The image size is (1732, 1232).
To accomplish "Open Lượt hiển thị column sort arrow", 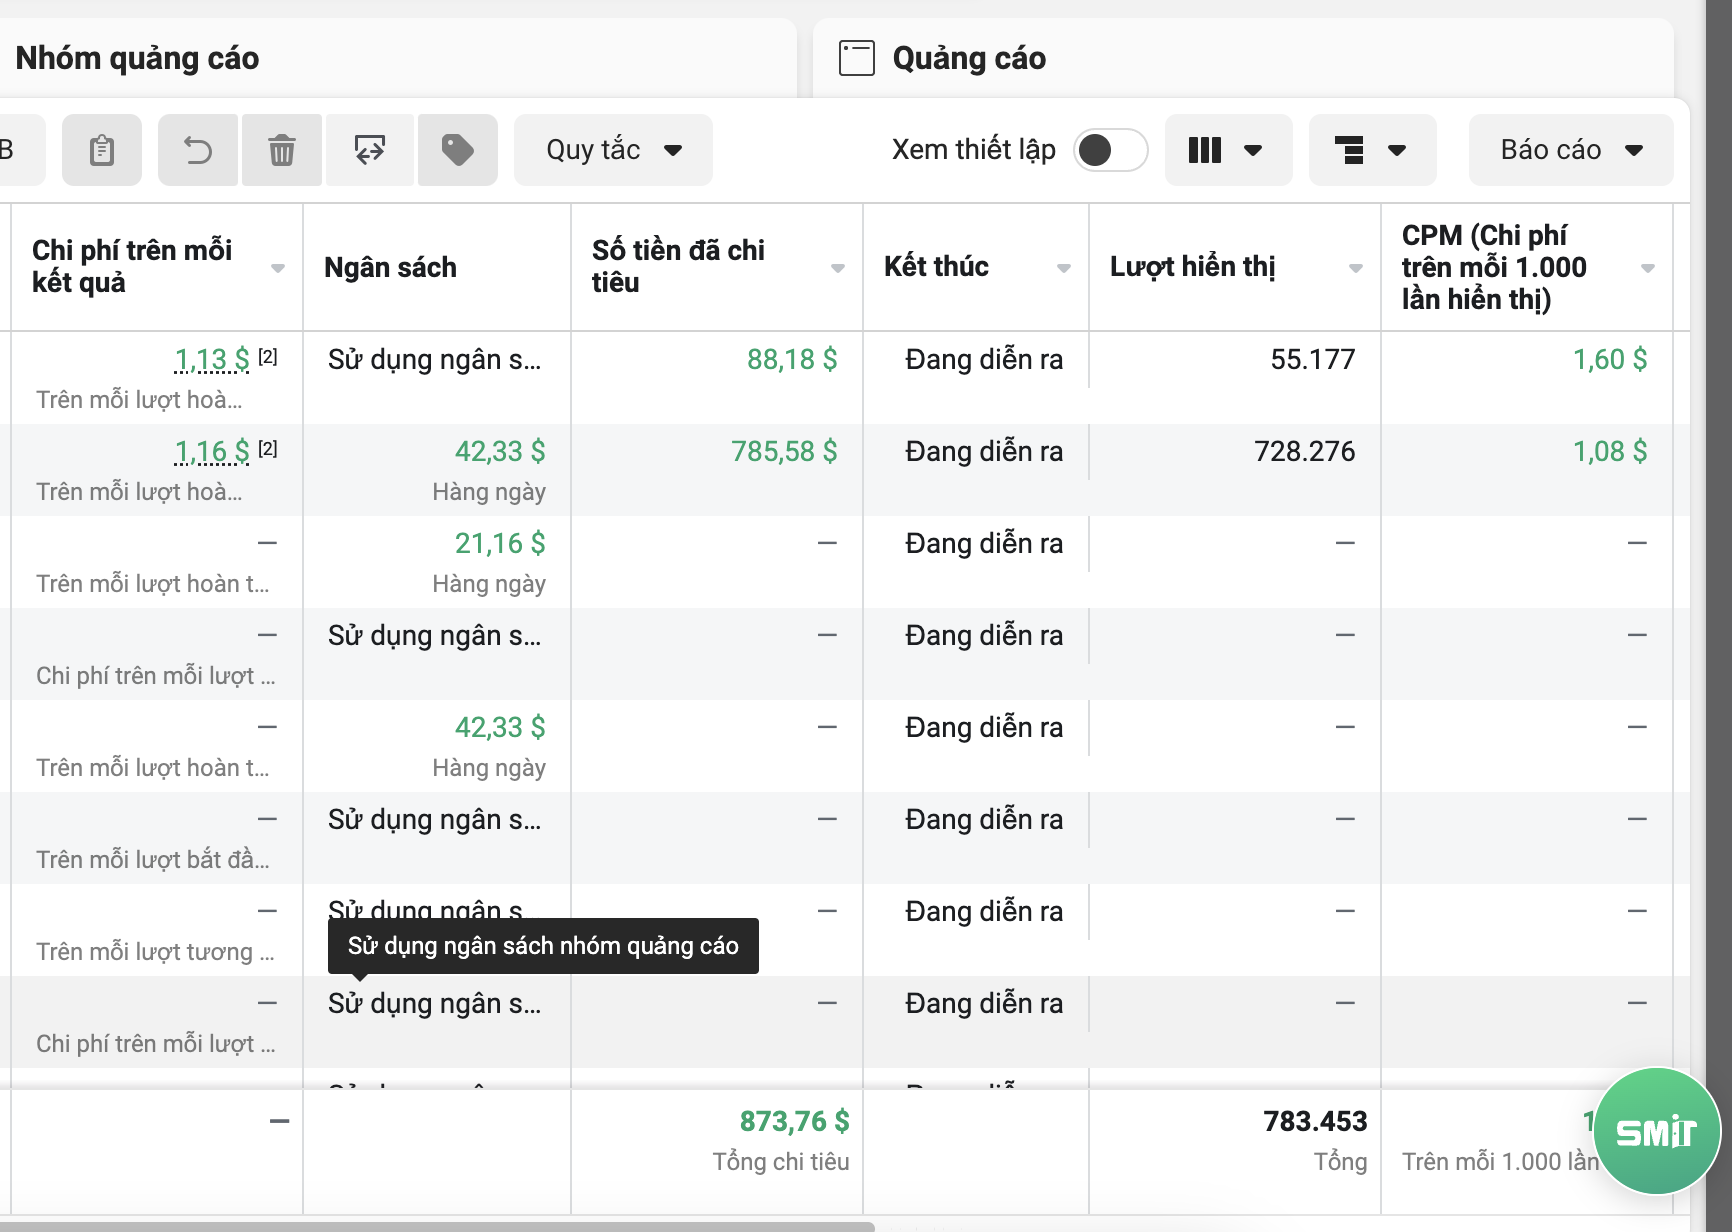I will tap(1355, 268).
